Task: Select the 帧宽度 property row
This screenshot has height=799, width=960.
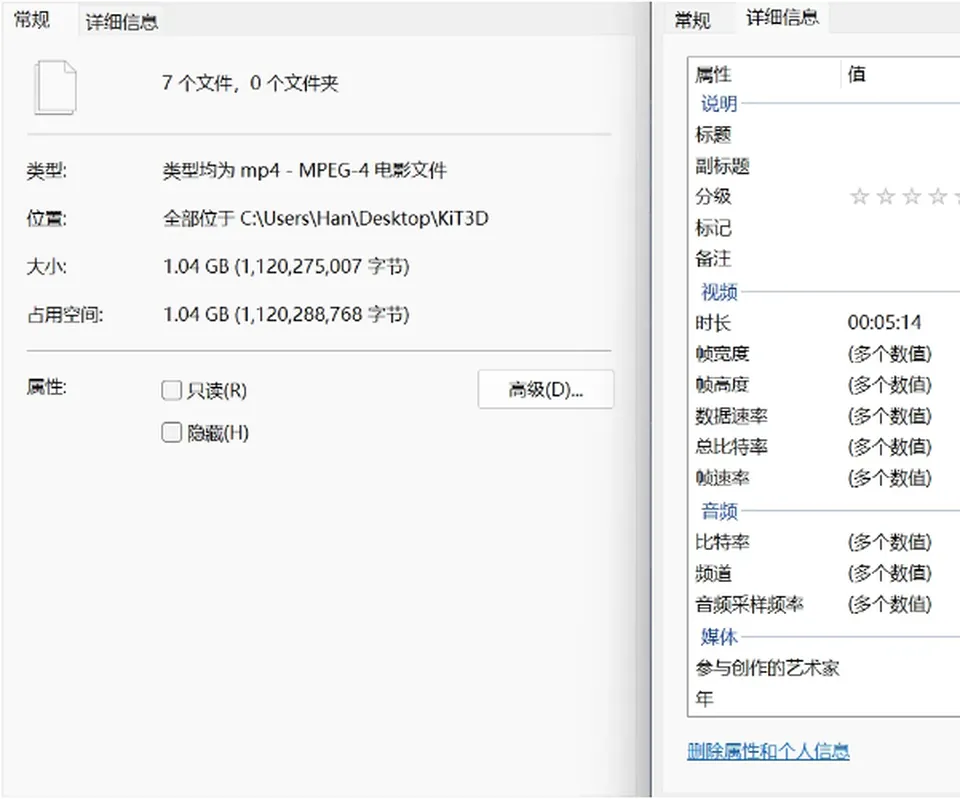Action: click(825, 354)
